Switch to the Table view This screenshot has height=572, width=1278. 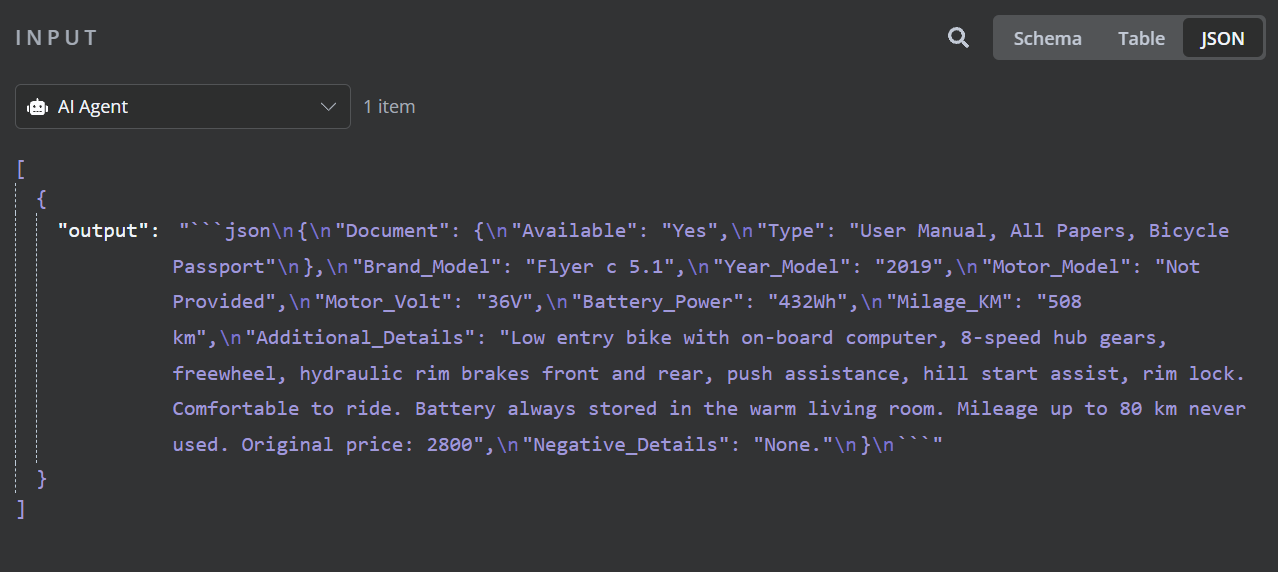pyautogui.click(x=1141, y=38)
